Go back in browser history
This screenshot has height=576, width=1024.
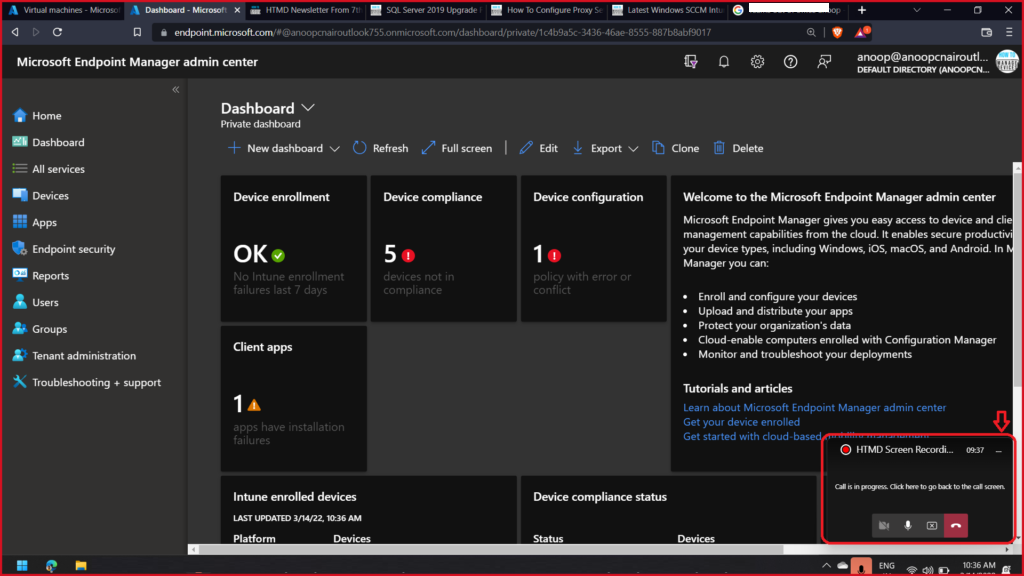tap(15, 32)
